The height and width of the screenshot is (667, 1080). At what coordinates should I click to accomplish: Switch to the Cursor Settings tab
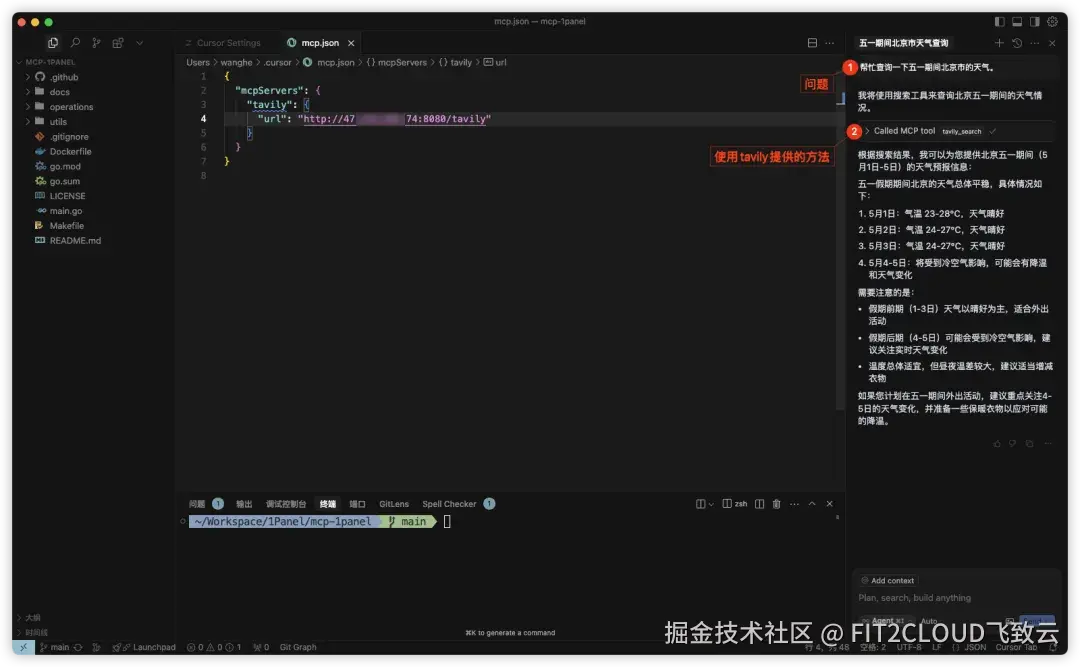pos(222,43)
